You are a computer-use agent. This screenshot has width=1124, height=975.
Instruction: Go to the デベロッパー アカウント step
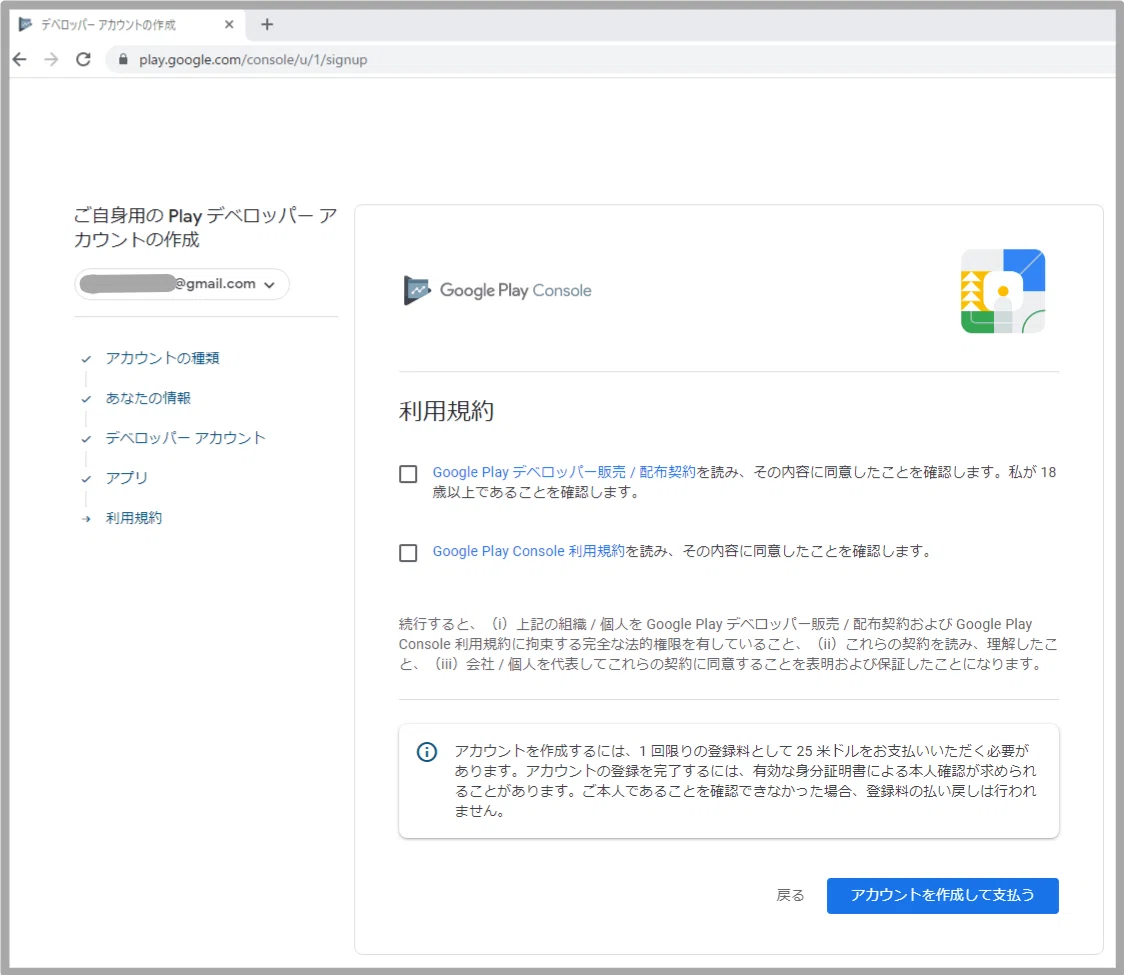pos(186,438)
